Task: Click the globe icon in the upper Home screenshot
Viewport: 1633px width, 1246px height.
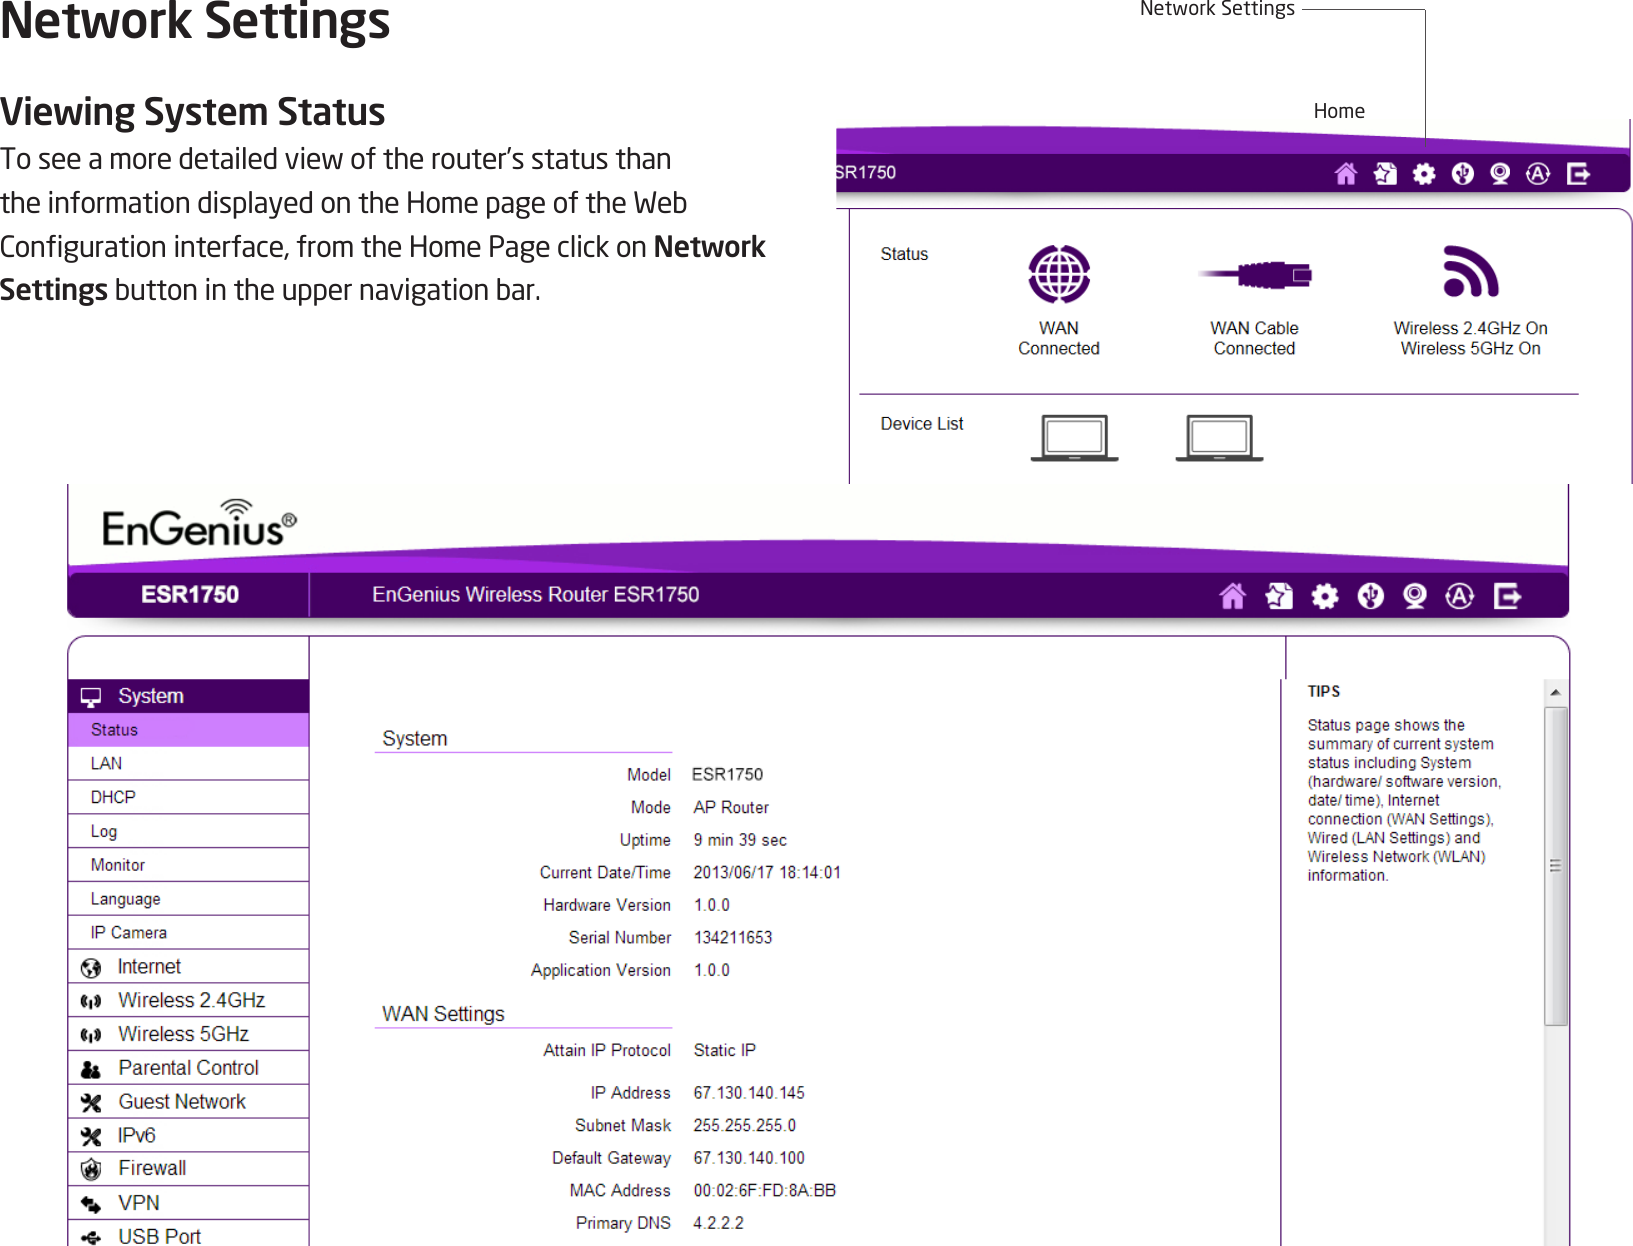Action: click(1463, 174)
